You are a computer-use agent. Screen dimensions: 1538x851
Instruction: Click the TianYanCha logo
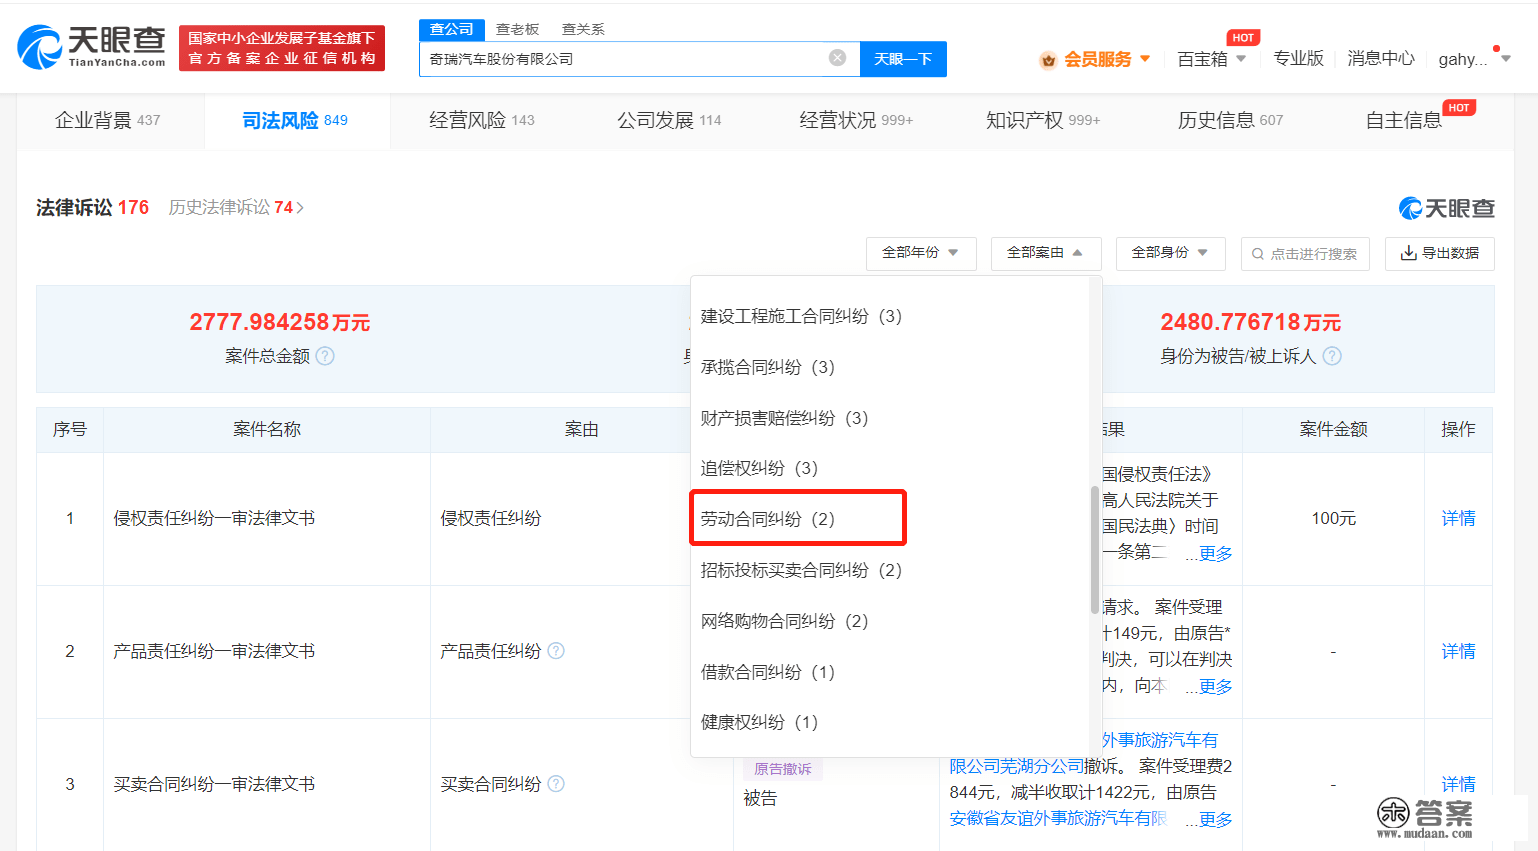tap(91, 47)
